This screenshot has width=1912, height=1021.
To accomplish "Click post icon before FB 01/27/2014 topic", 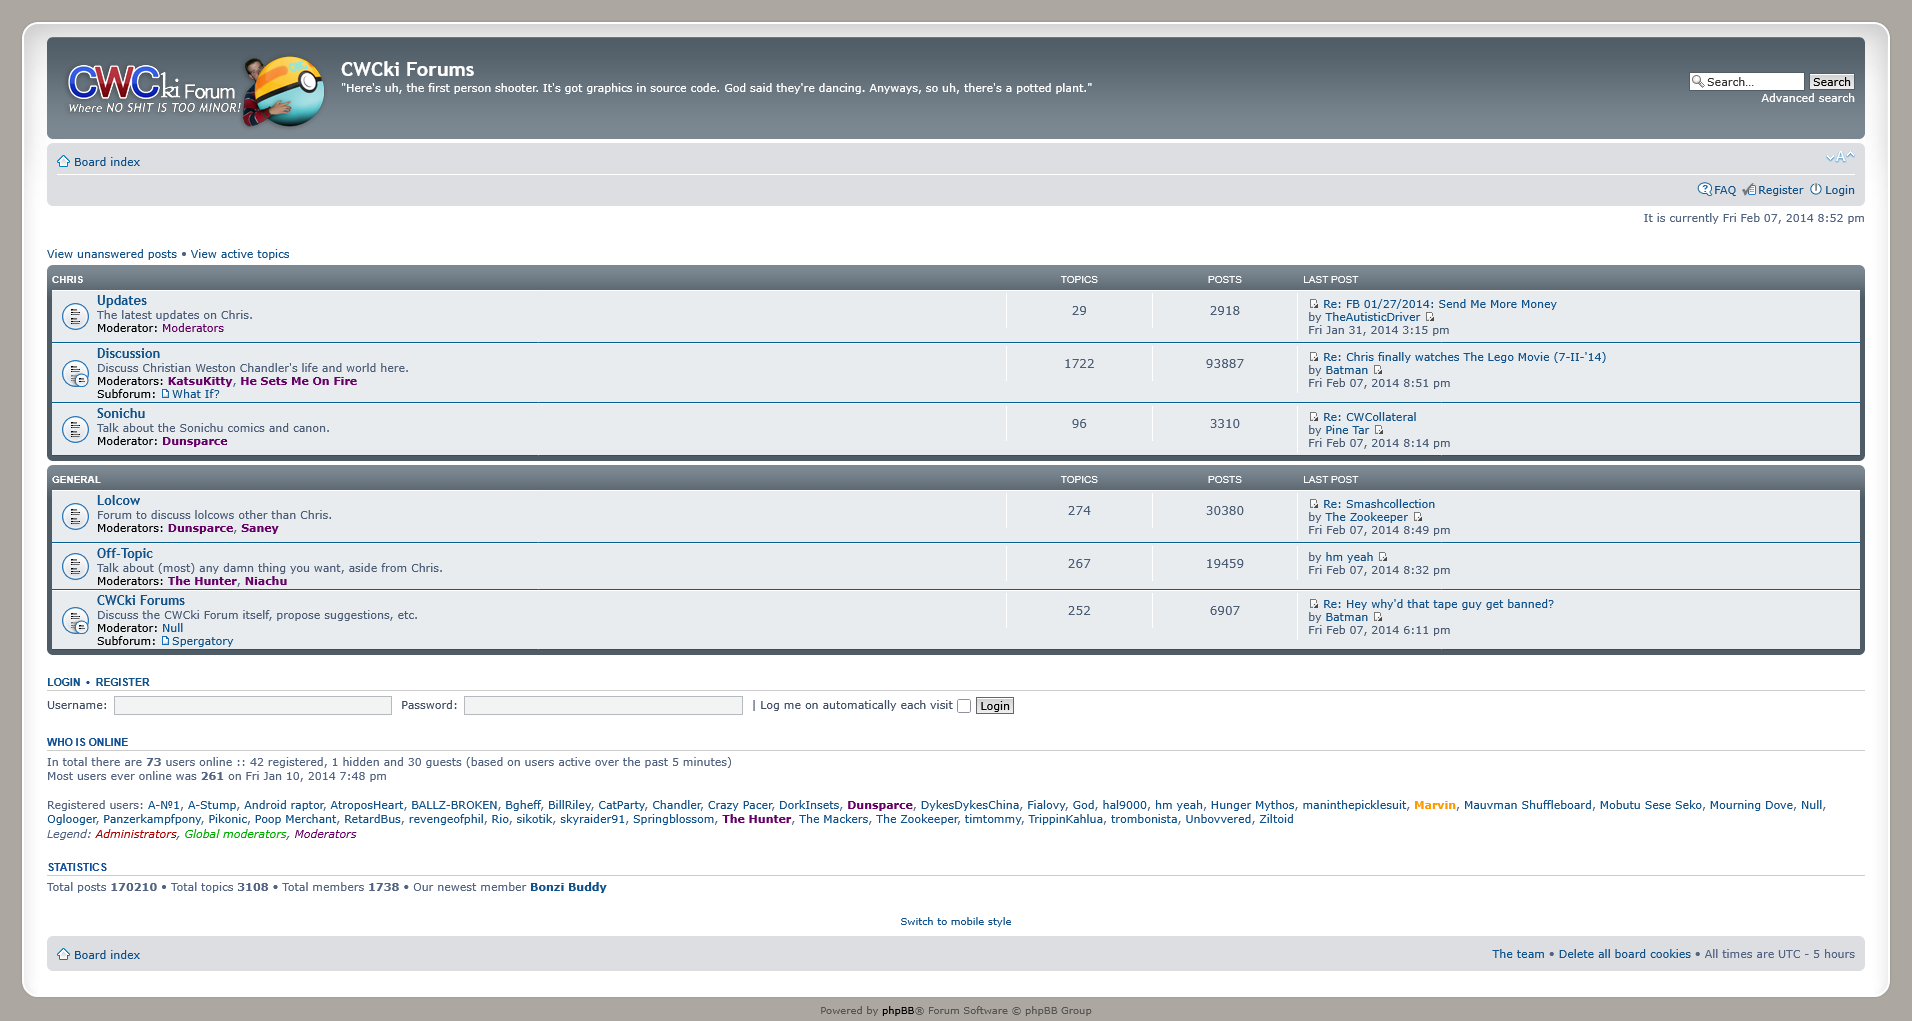I will (x=1314, y=304).
